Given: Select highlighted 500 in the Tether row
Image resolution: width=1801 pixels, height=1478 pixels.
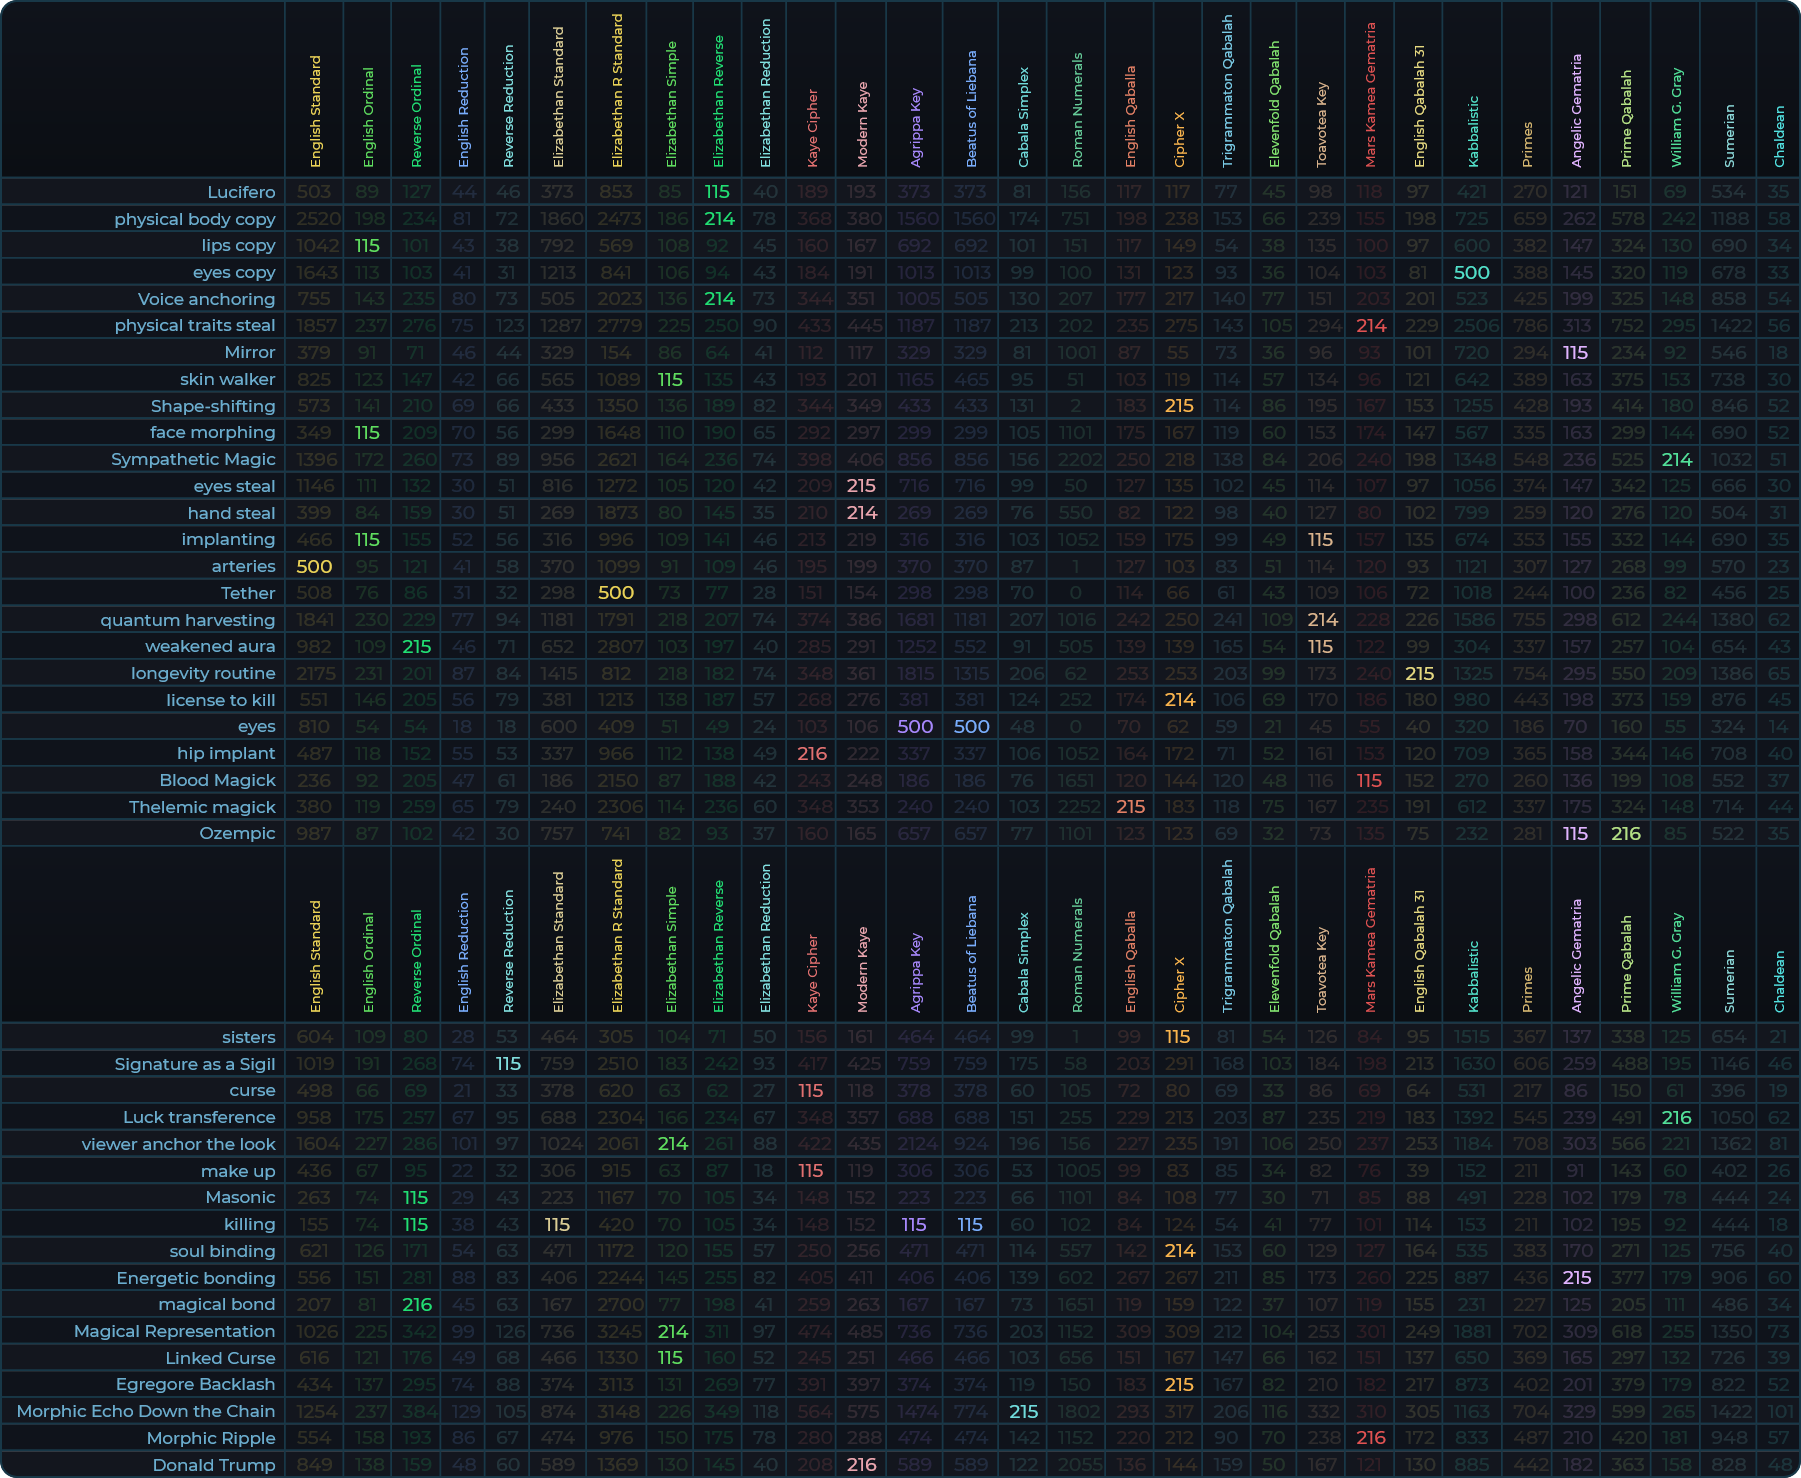Looking at the screenshot, I should [616, 593].
